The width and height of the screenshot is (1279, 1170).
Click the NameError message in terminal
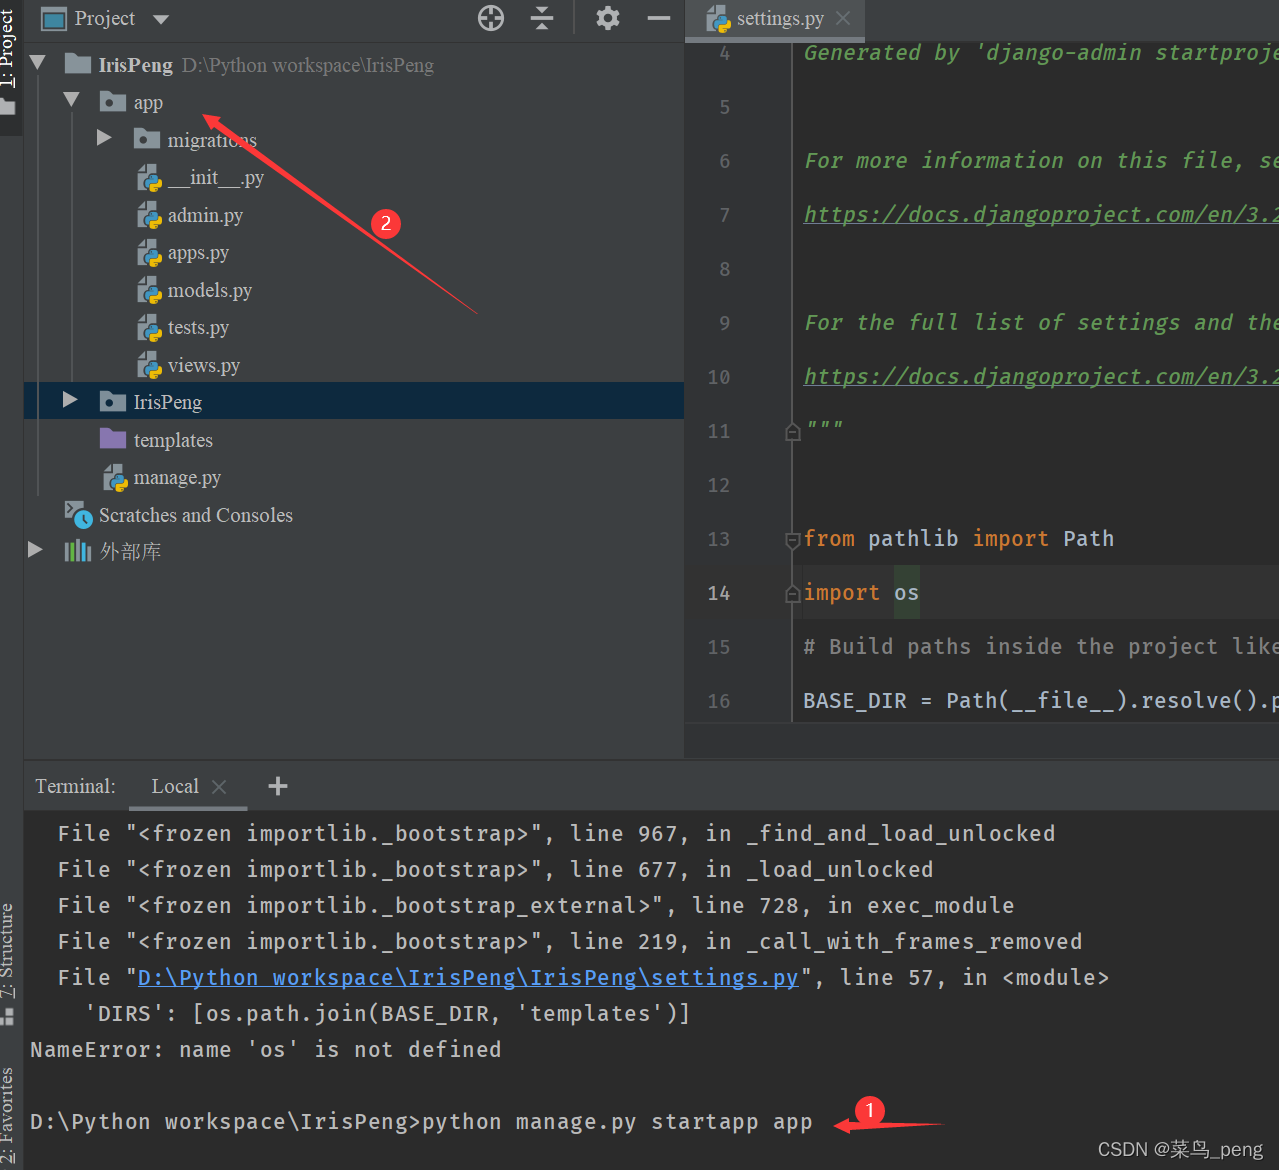point(266,1049)
